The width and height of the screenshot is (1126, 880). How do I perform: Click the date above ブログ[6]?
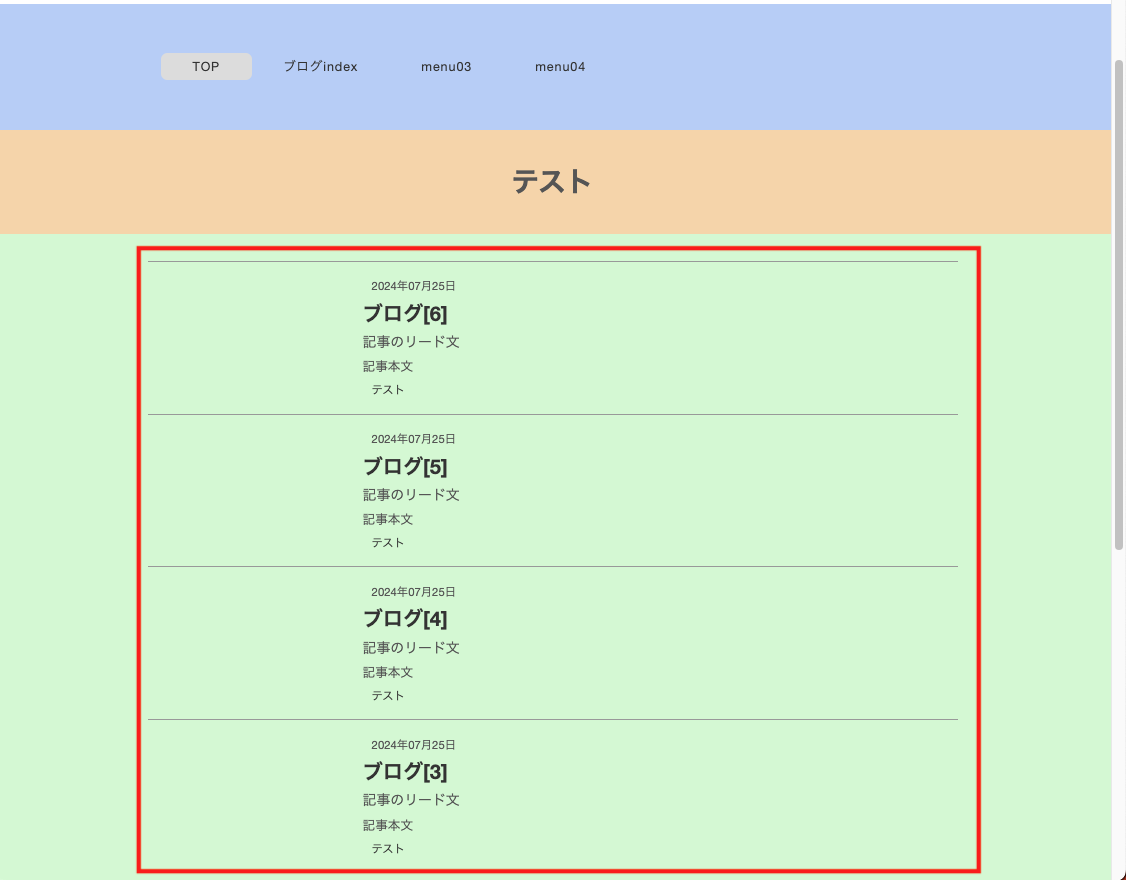tap(413, 286)
